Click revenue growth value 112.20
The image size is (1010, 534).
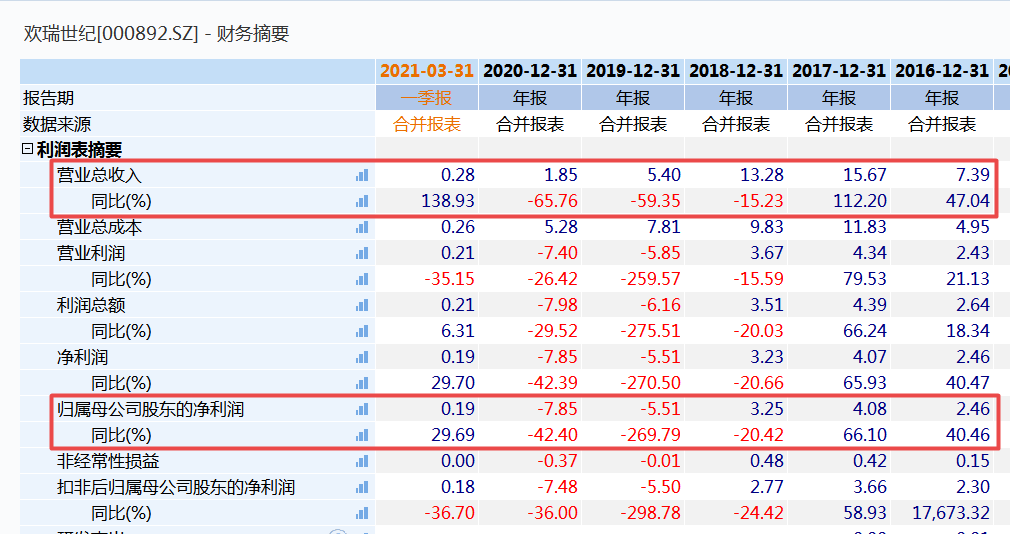point(860,201)
